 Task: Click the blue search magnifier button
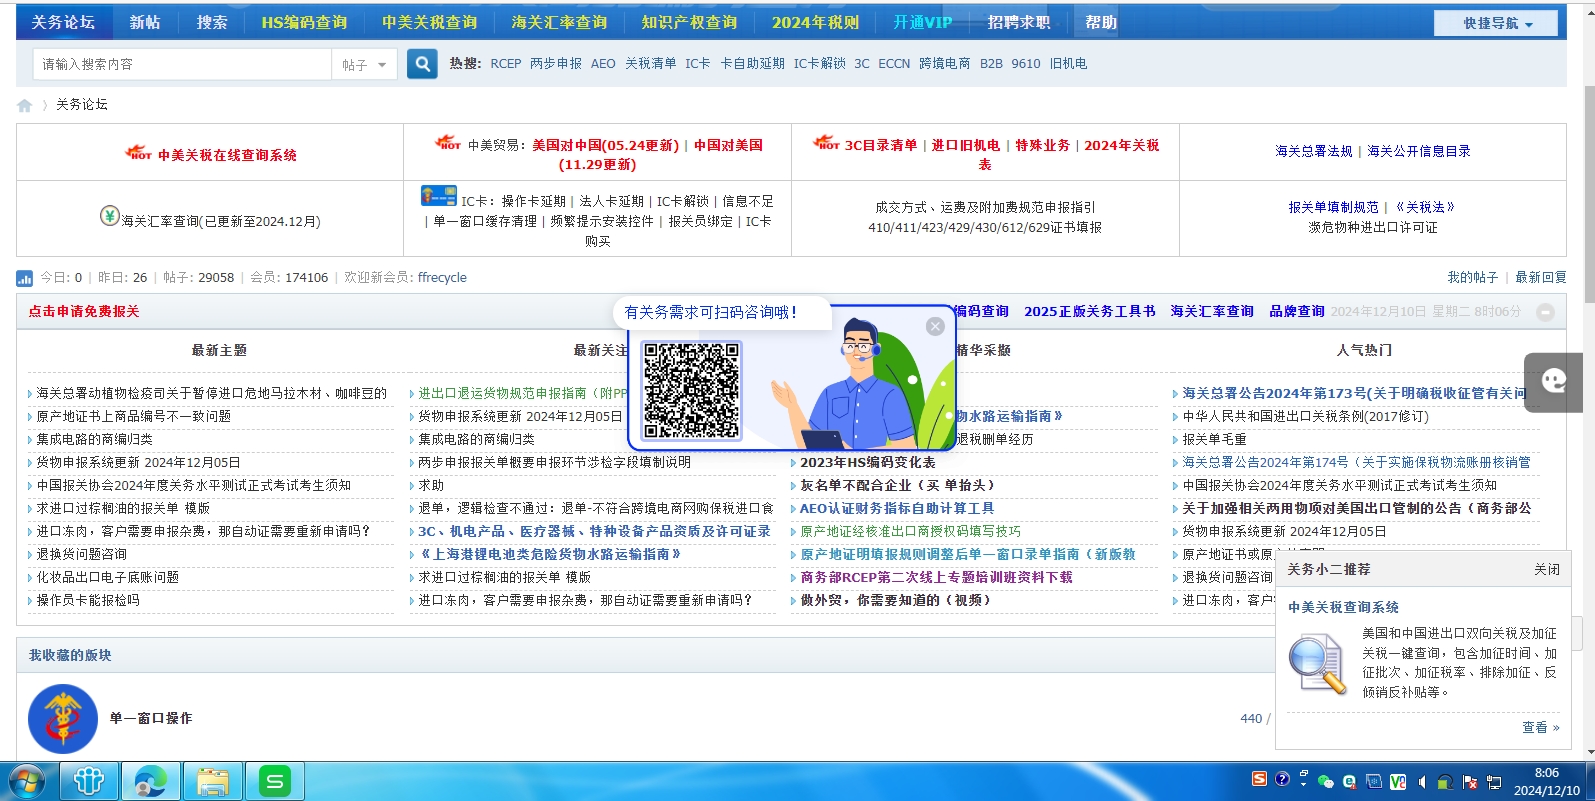click(x=422, y=64)
